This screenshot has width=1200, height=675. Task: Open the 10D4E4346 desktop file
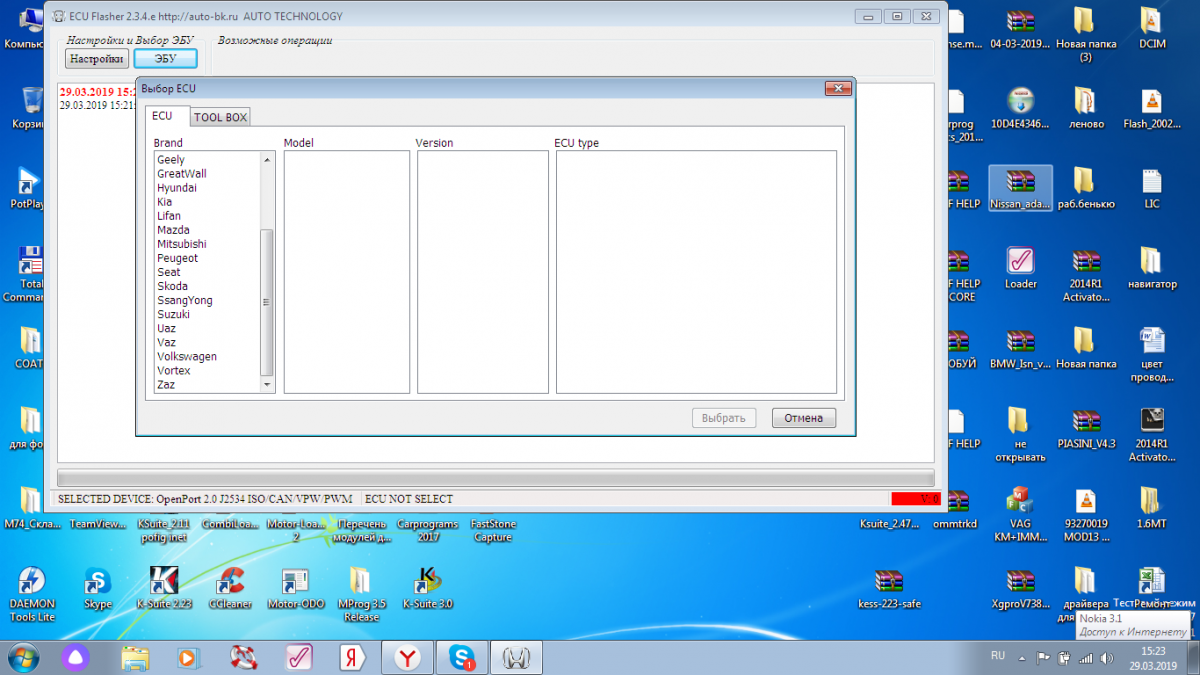tap(1020, 108)
